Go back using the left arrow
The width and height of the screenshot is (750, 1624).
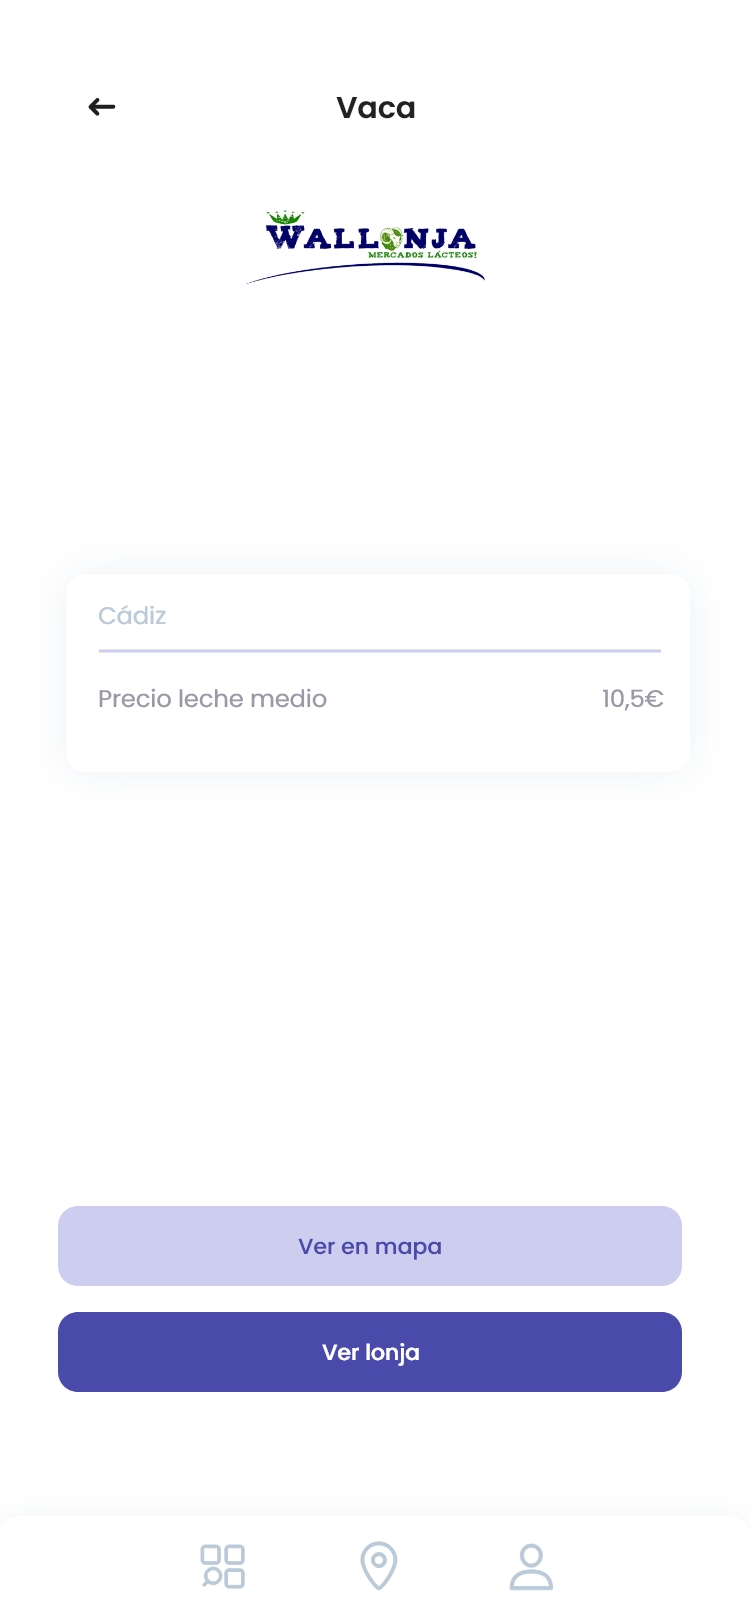[x=102, y=107]
